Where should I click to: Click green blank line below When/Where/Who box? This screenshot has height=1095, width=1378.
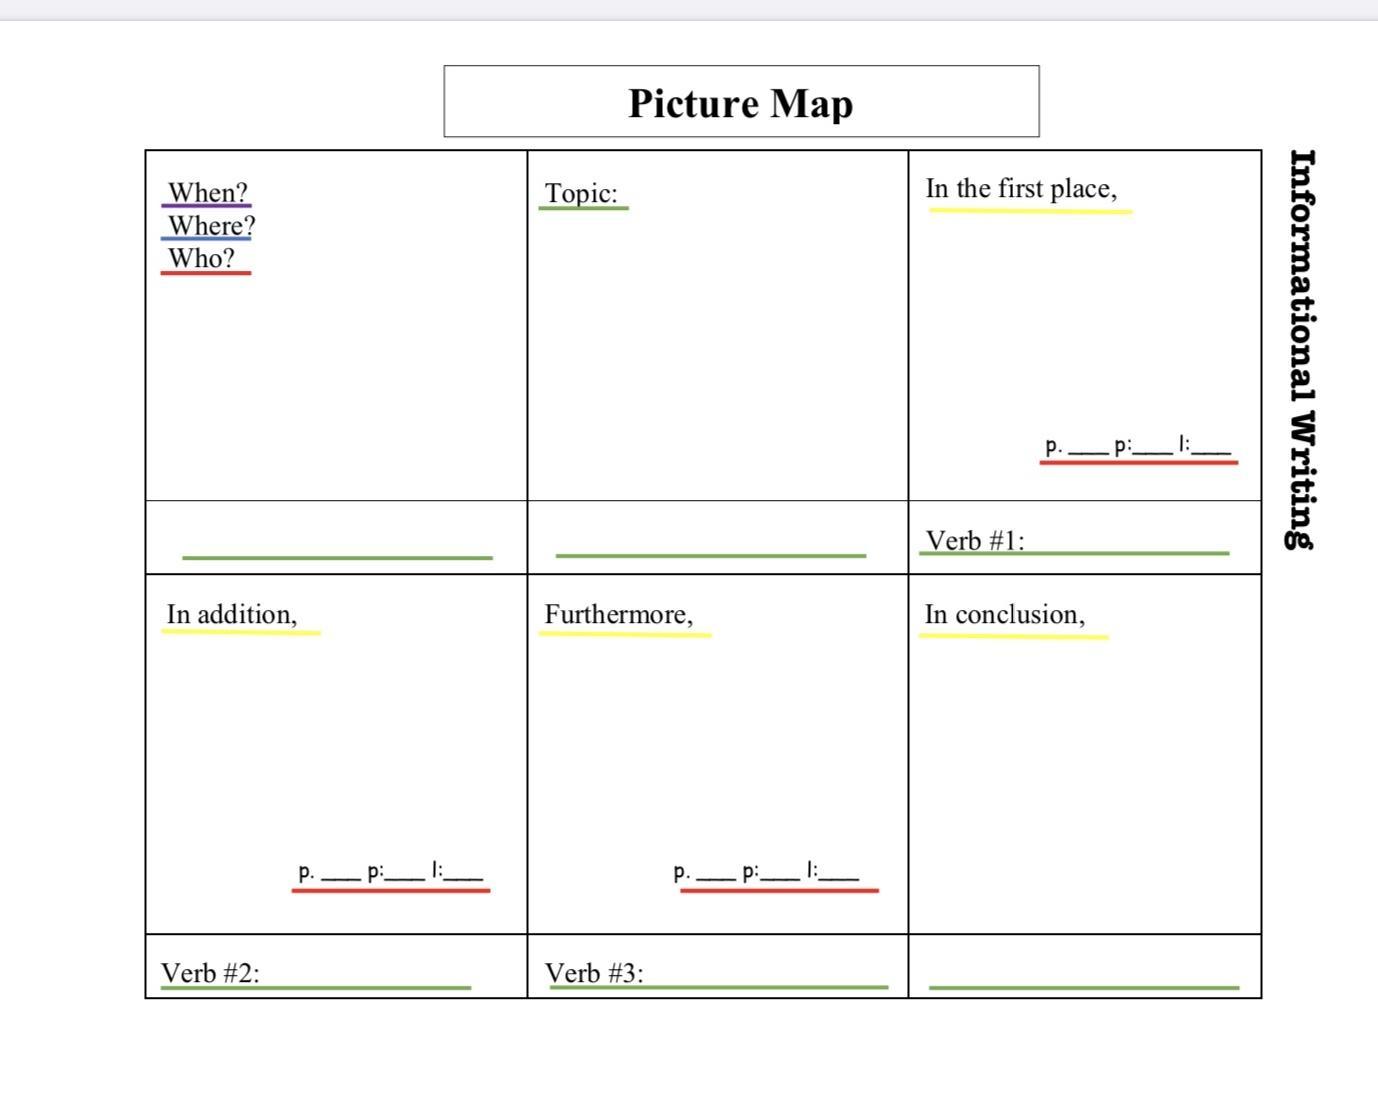[337, 555]
